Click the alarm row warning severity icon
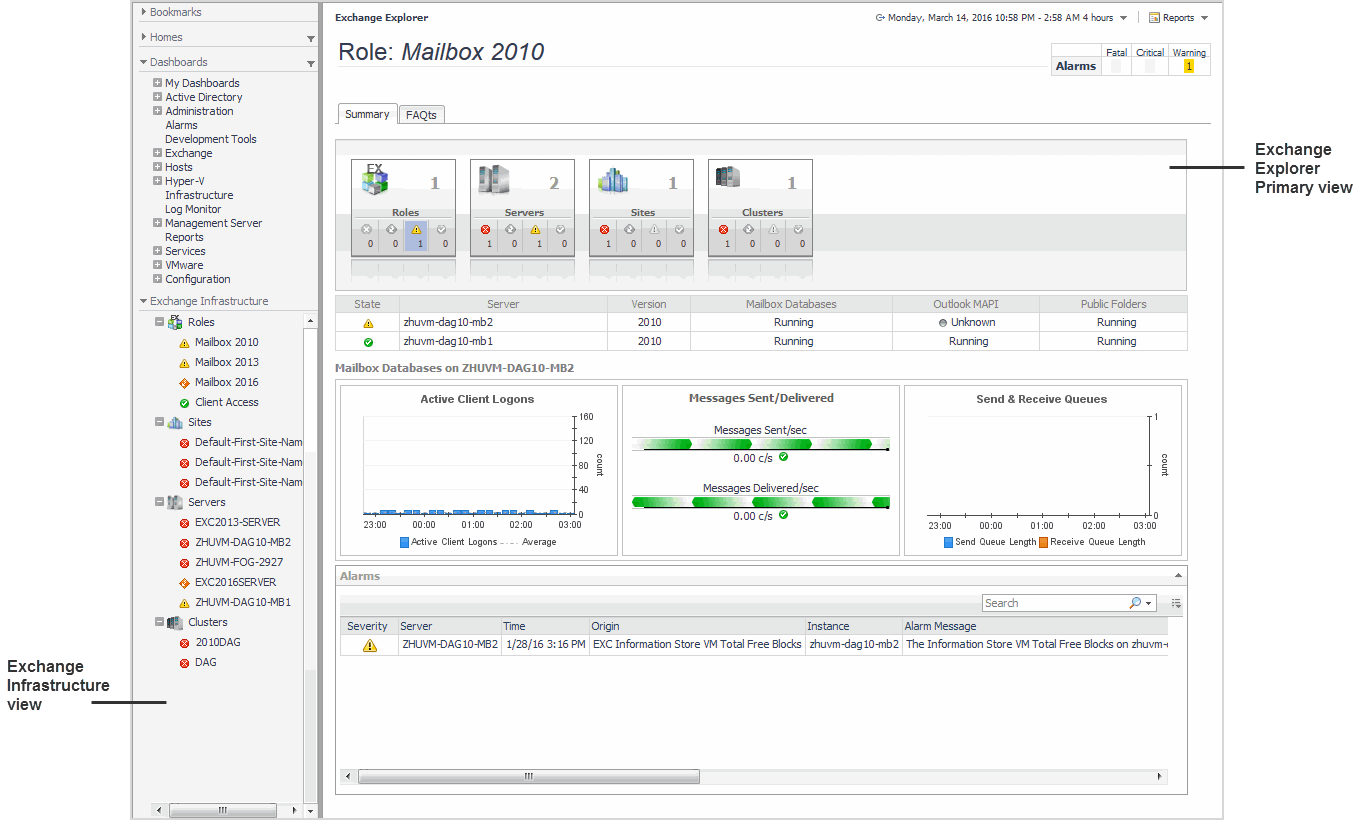 pos(369,645)
